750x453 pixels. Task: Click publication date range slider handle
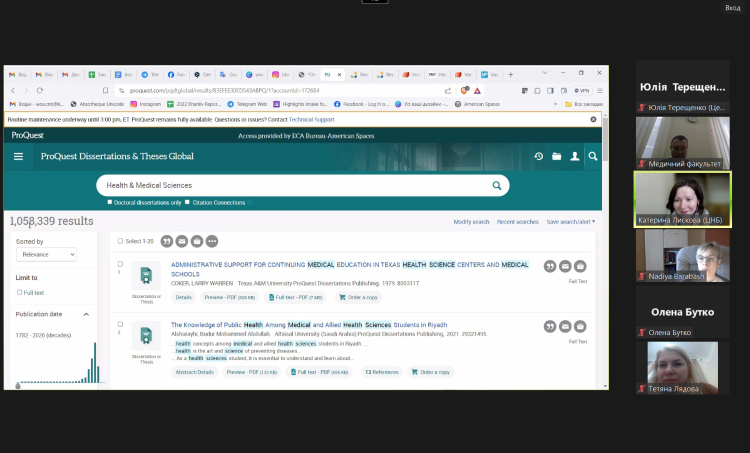click(18, 386)
